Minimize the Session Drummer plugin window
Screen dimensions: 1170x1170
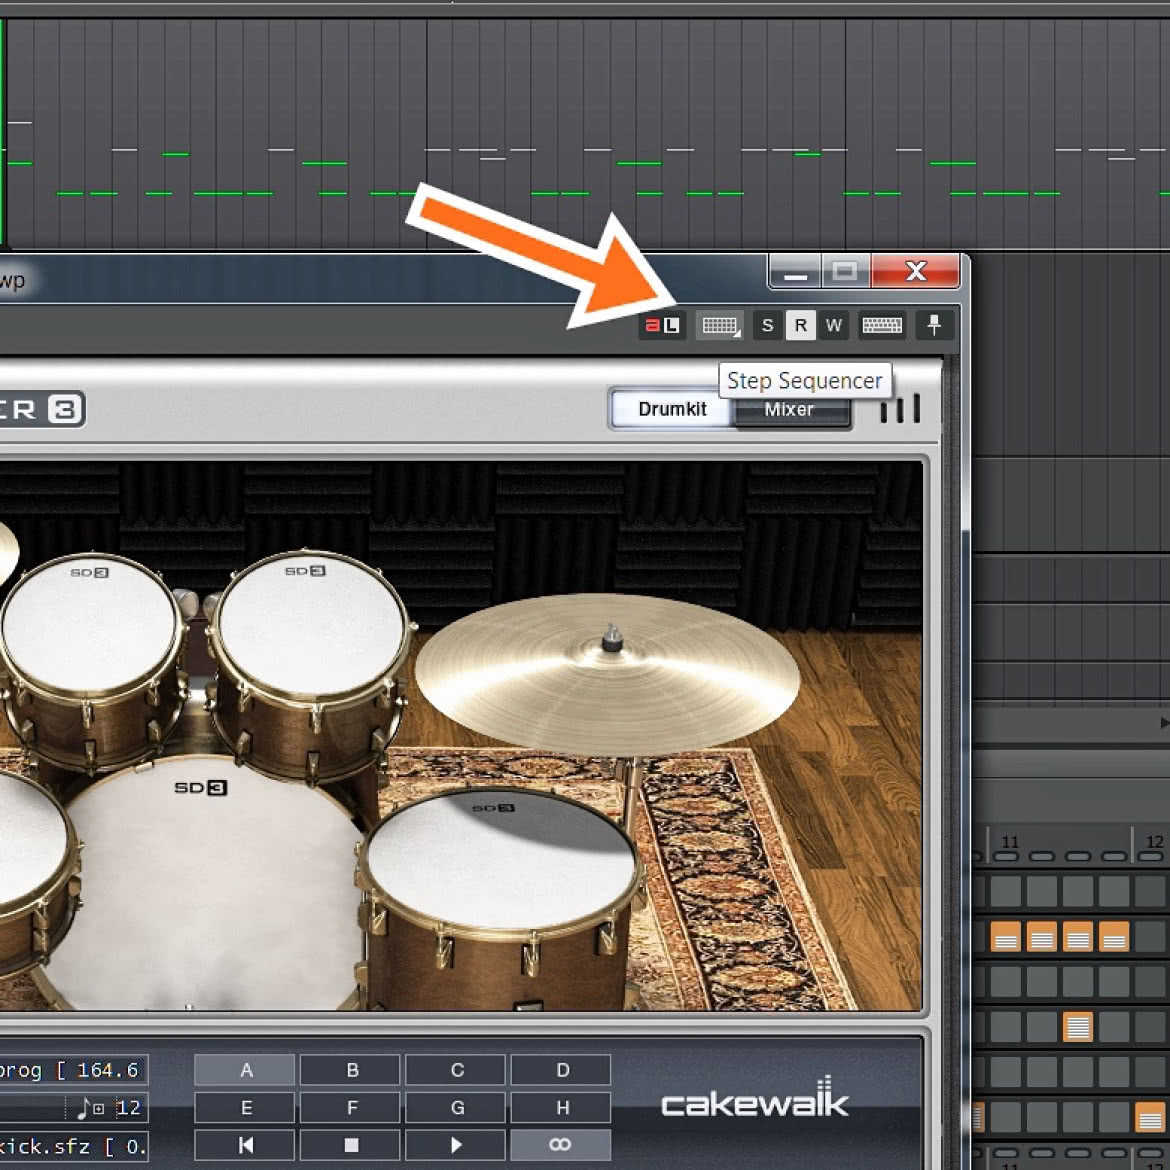(795, 270)
